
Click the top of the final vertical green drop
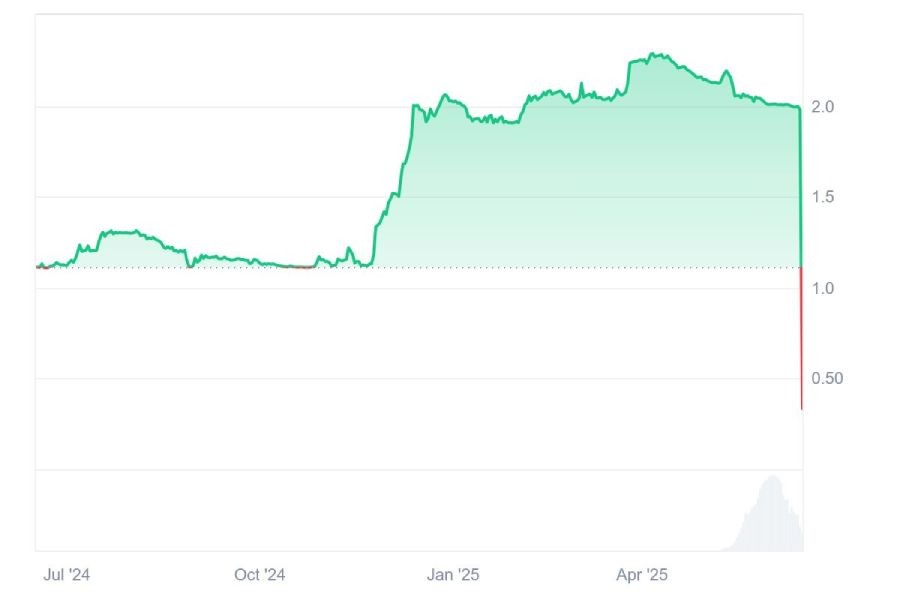[x=800, y=108]
